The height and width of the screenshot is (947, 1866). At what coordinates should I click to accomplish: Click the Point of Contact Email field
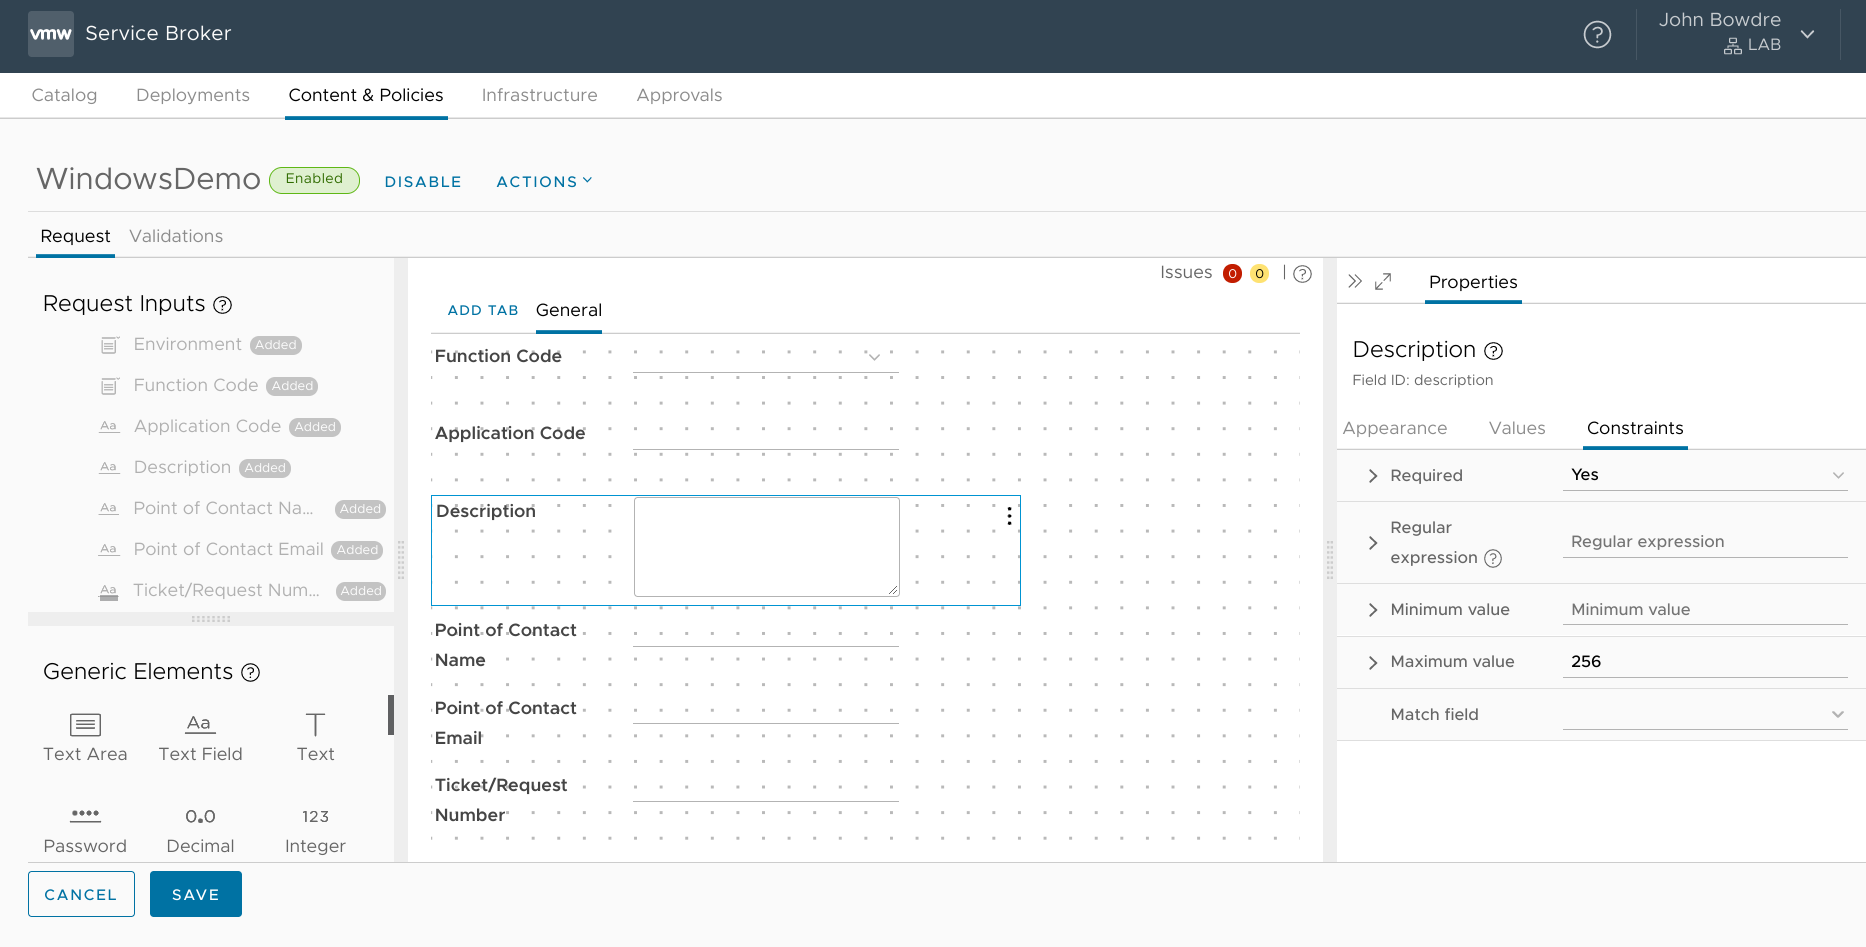[766, 709]
